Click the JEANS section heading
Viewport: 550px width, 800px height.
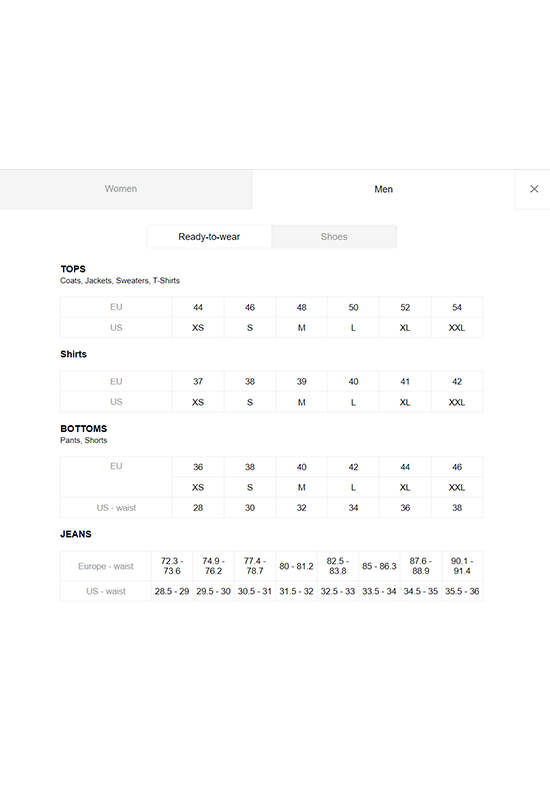[76, 534]
